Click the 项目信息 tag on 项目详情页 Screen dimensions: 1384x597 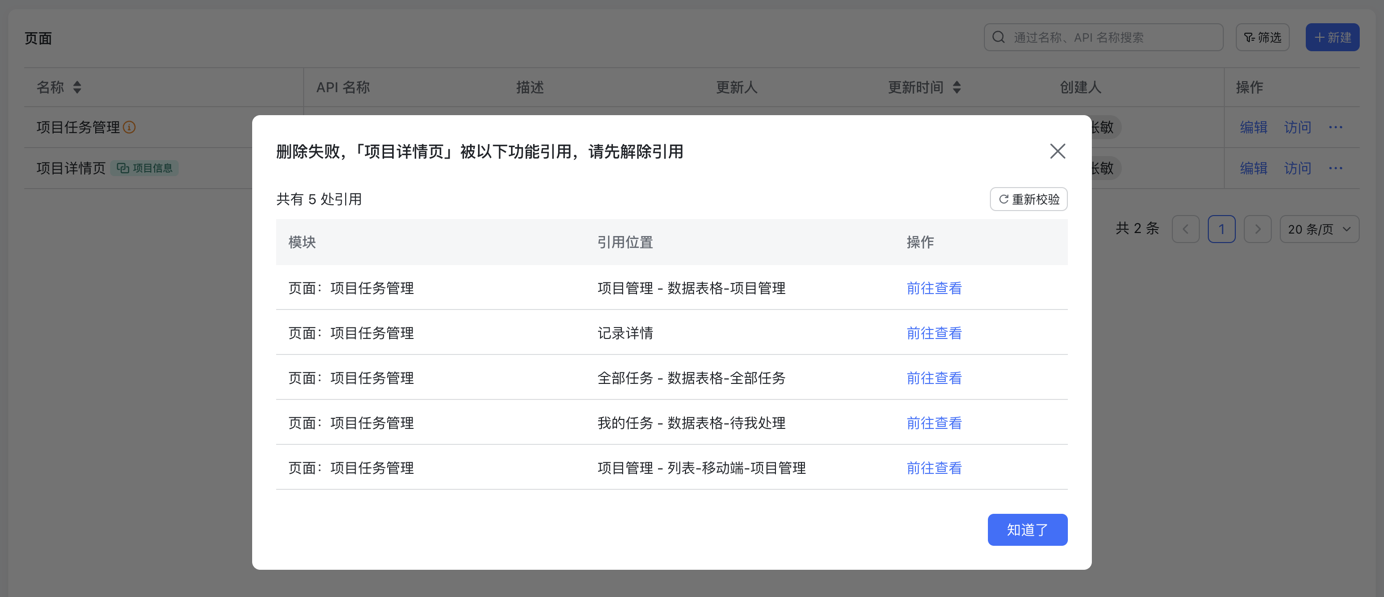tap(145, 168)
